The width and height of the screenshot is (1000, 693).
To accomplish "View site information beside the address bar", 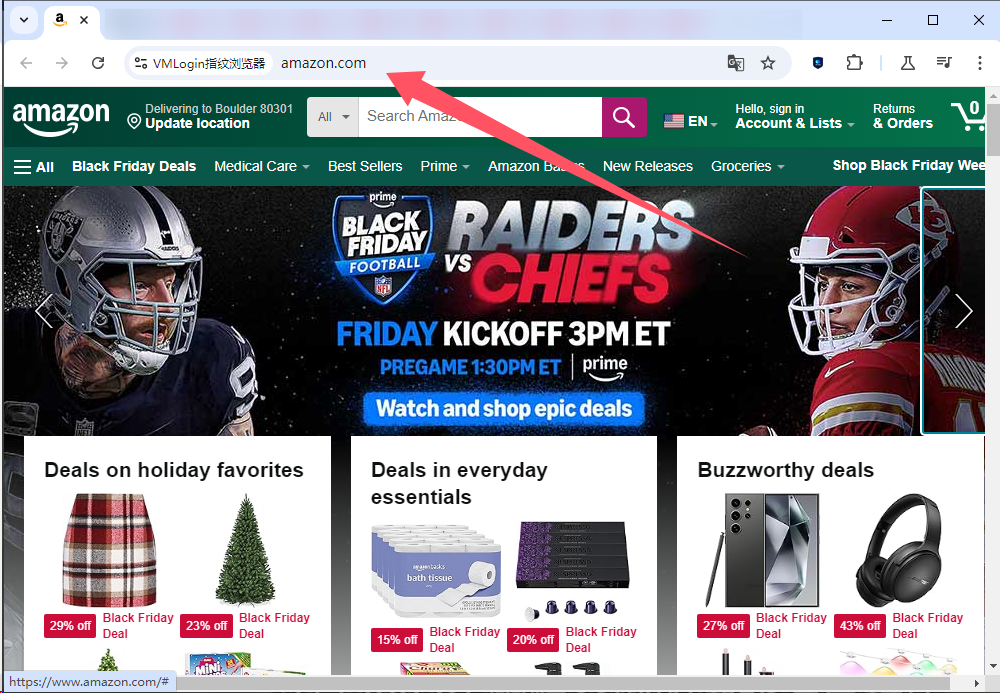I will pos(200,63).
